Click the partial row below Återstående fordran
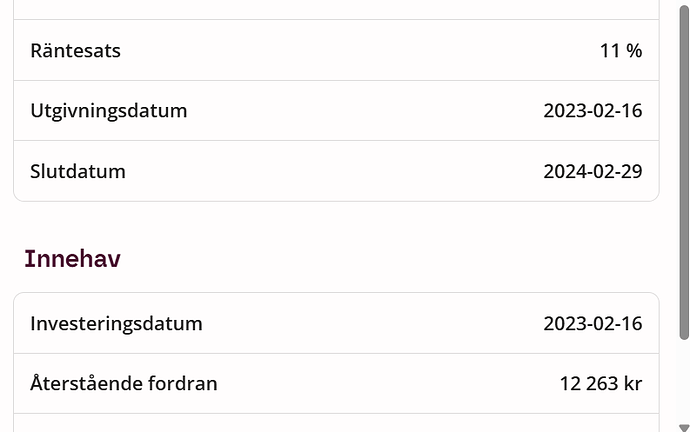The image size is (690, 432). pos(336,424)
